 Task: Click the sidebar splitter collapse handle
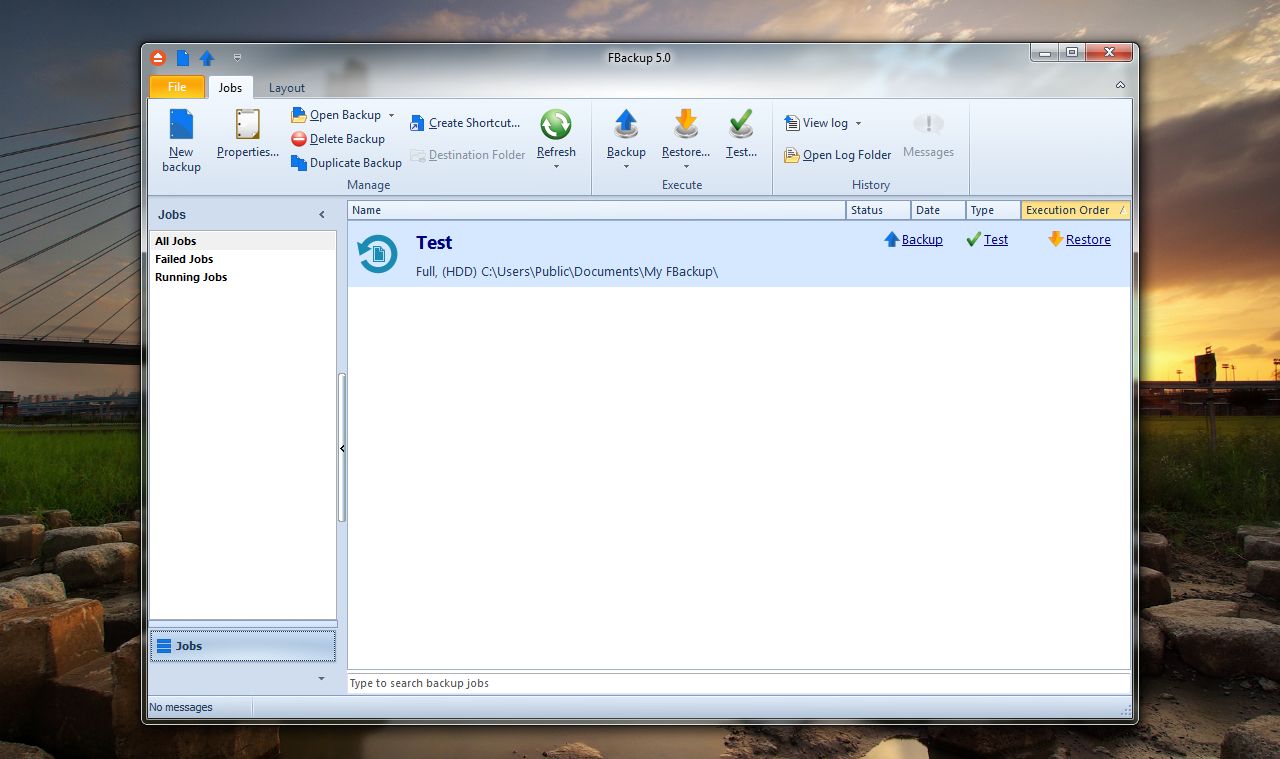coord(342,449)
